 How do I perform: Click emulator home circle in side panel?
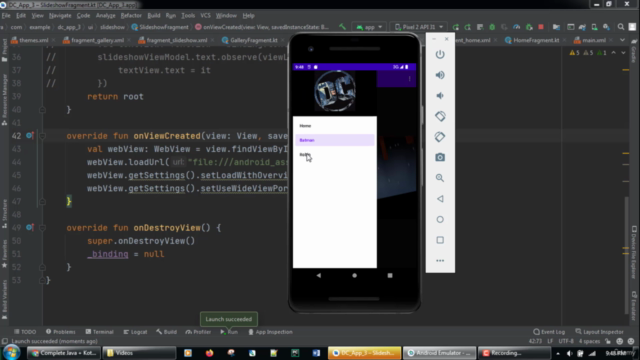pyautogui.click(x=440, y=219)
